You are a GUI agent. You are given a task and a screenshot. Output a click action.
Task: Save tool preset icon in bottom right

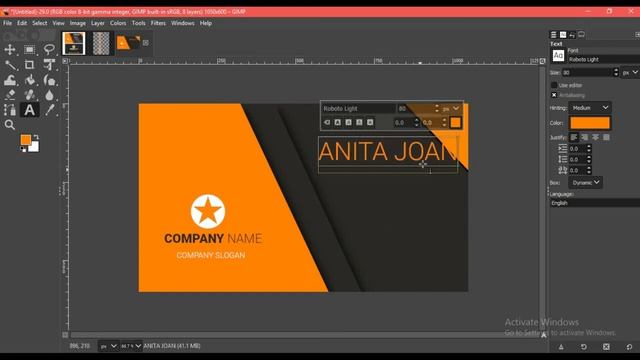561,347
